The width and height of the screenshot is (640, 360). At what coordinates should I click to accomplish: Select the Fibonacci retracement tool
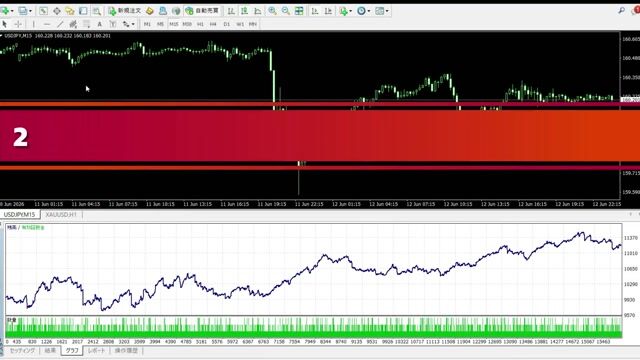point(86,24)
